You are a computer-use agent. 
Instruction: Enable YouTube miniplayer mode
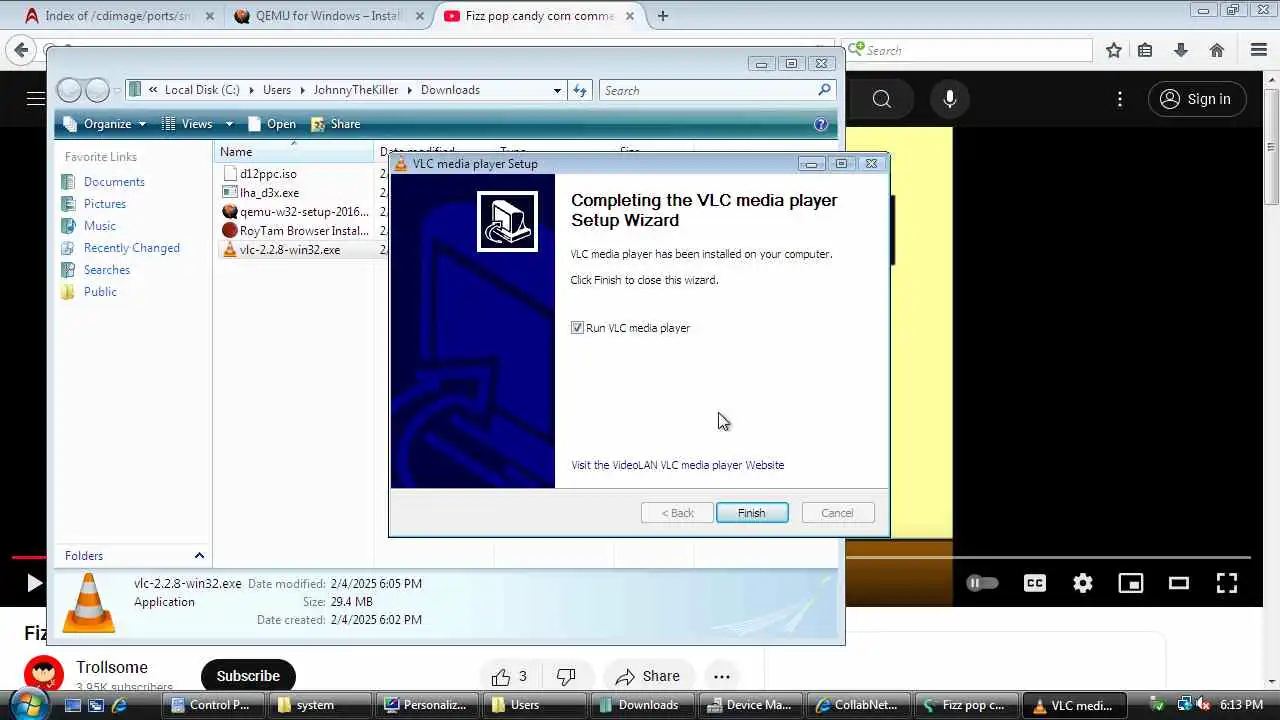(x=1131, y=583)
